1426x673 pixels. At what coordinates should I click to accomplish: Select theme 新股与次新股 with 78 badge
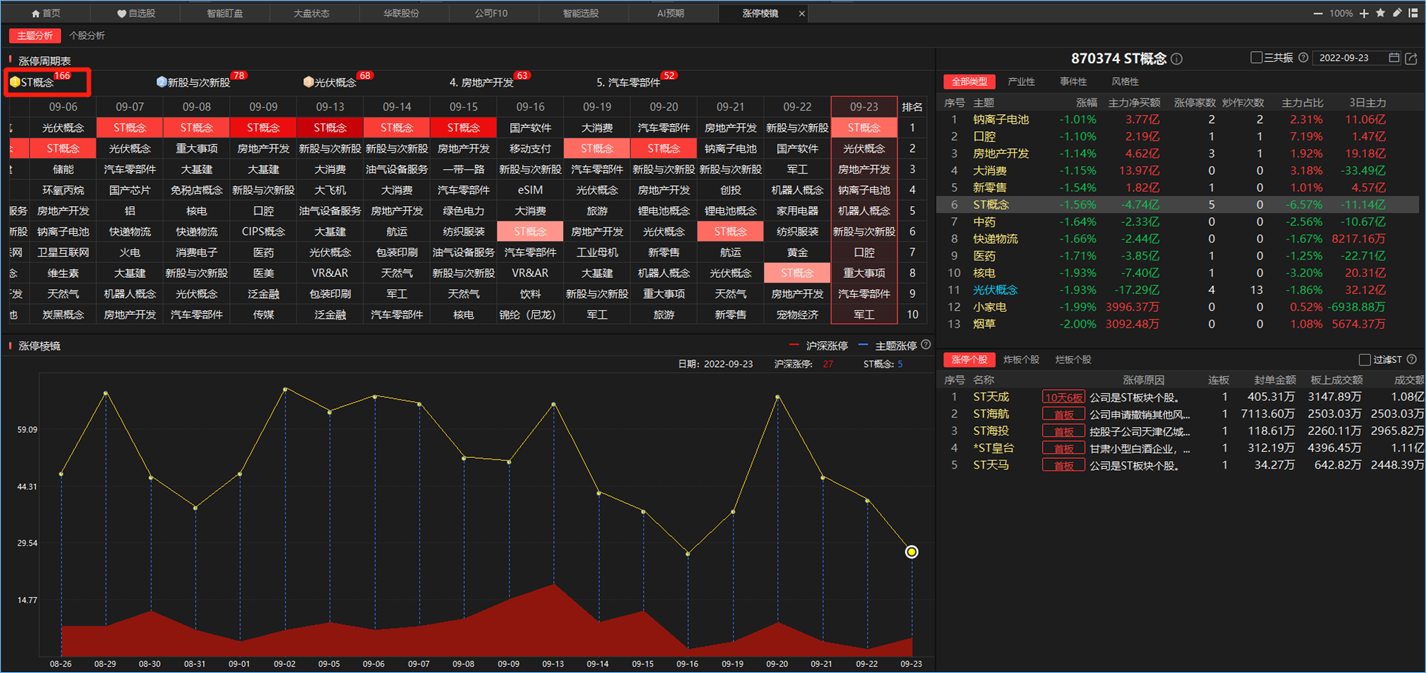(x=201, y=81)
